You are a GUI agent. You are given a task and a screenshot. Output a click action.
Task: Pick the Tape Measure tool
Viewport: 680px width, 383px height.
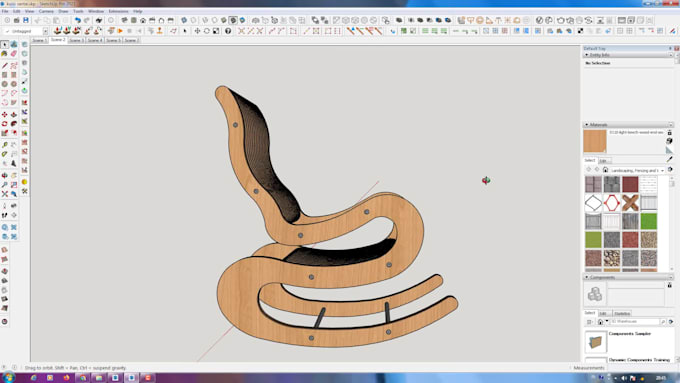click(x=4, y=145)
